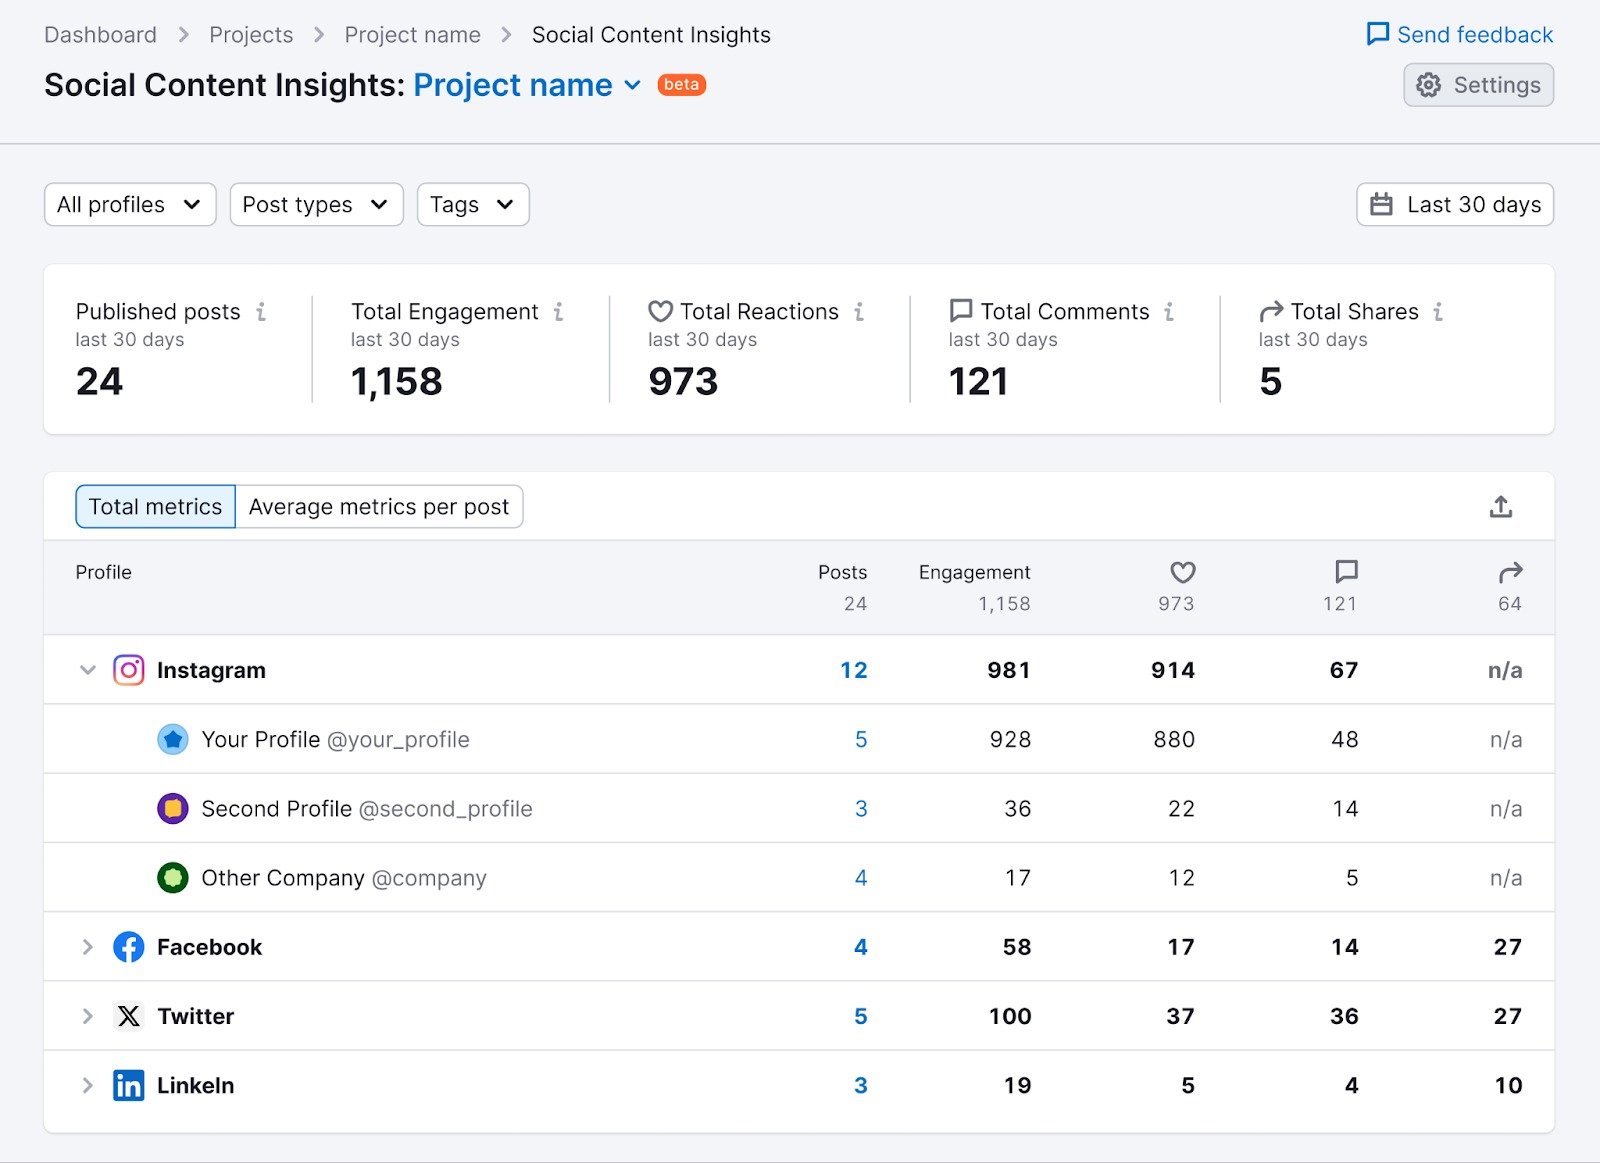1600x1163 pixels.
Task: Click the info icon next to Published posts
Action: point(261,311)
